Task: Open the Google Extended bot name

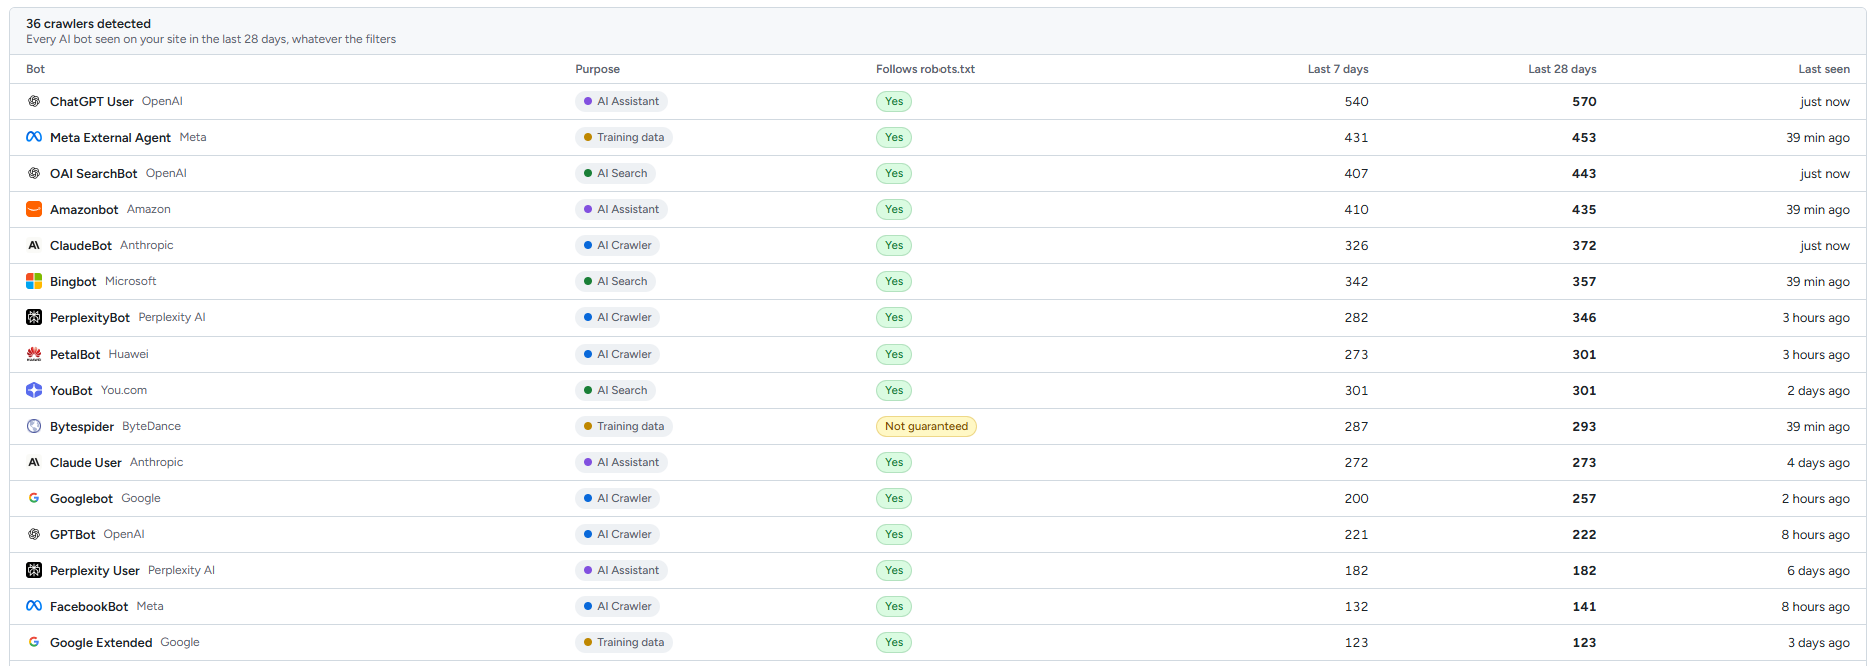Action: tap(101, 643)
